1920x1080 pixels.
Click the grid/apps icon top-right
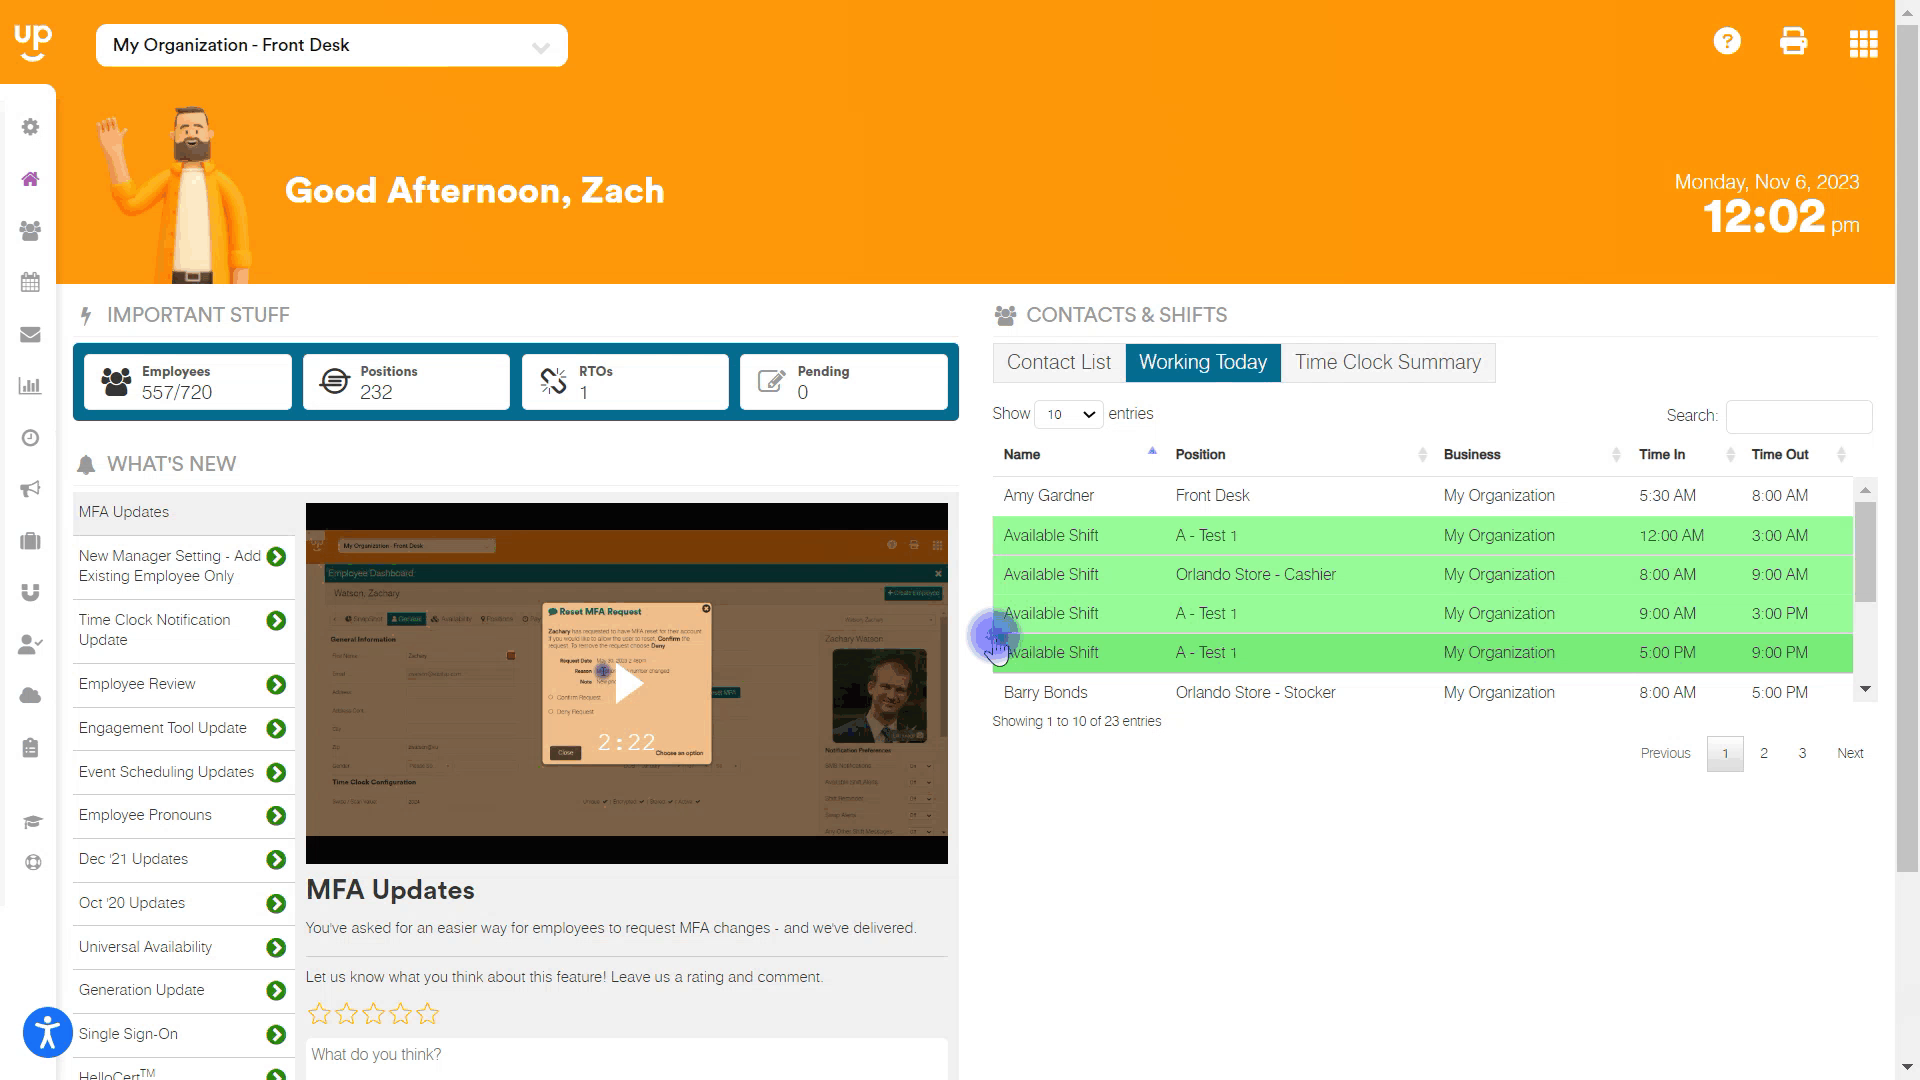pyautogui.click(x=1863, y=42)
